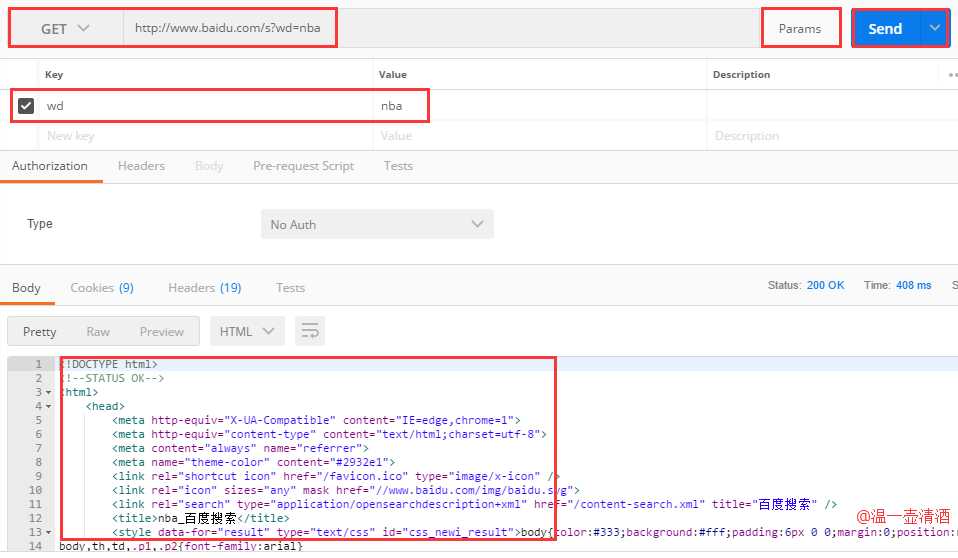958x558 pixels.
Task: Click the Description column header
Action: point(741,75)
